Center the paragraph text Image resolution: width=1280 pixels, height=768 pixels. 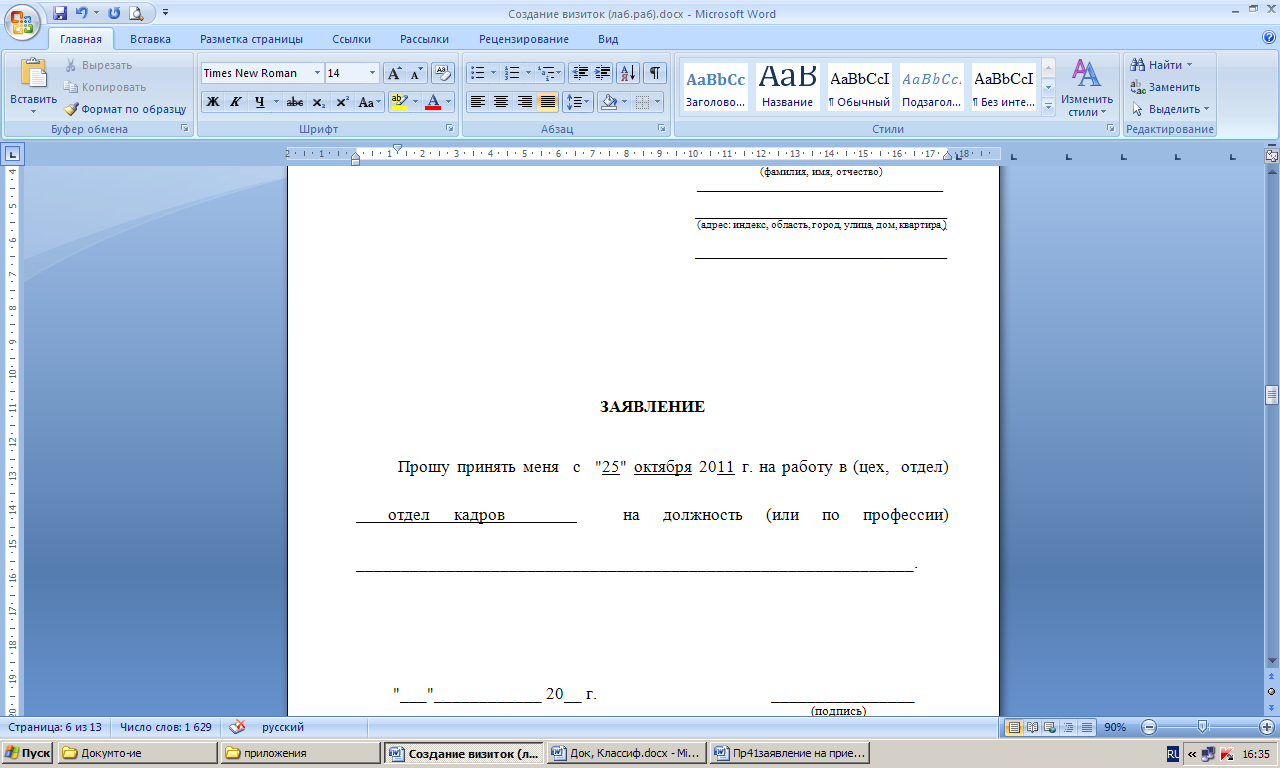pyautogui.click(x=501, y=102)
